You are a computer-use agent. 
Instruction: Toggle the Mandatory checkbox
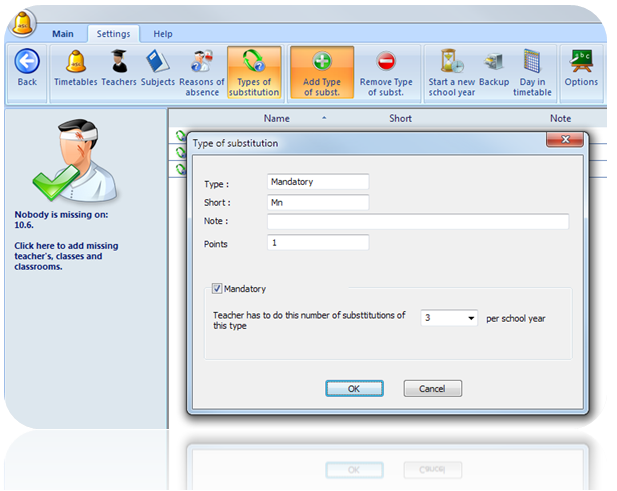click(x=217, y=289)
